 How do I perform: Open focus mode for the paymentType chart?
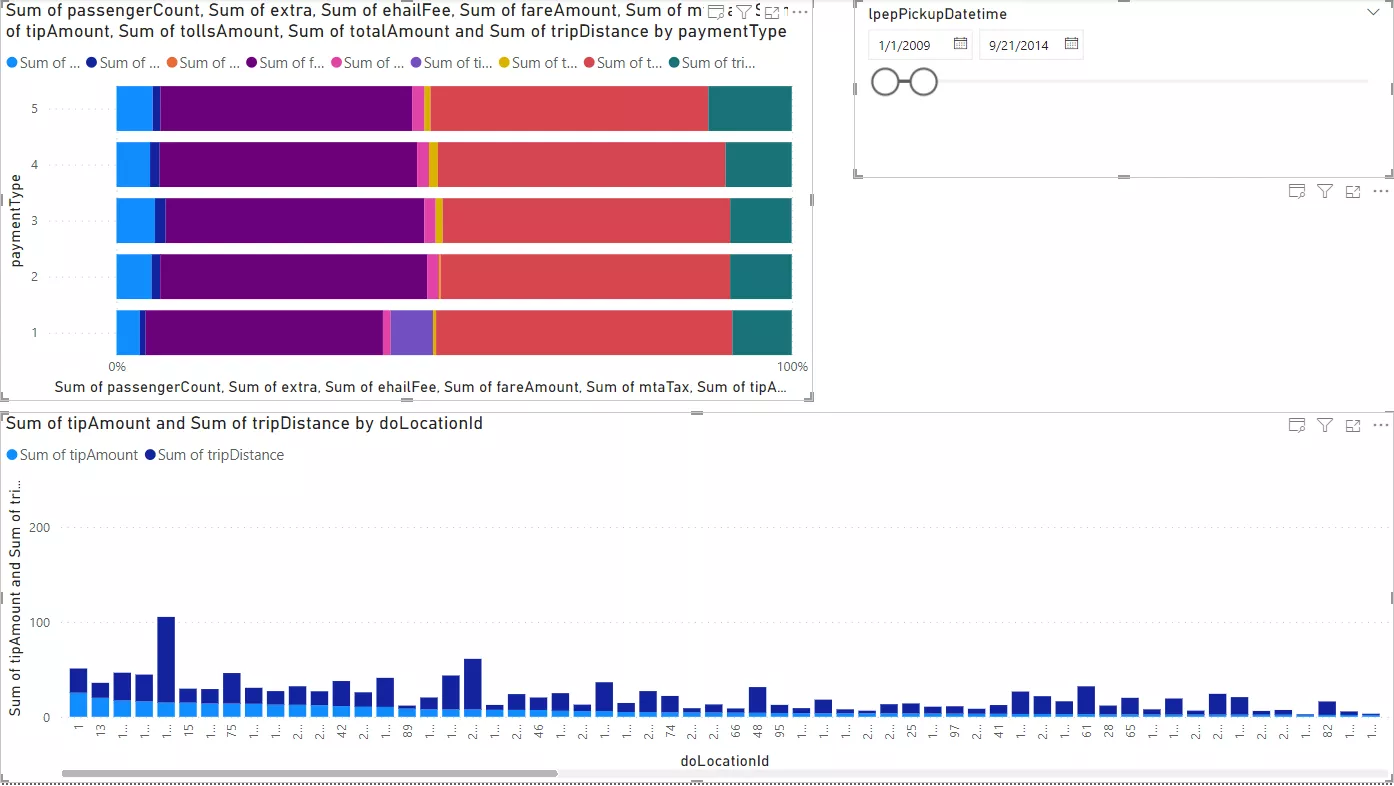click(x=774, y=11)
